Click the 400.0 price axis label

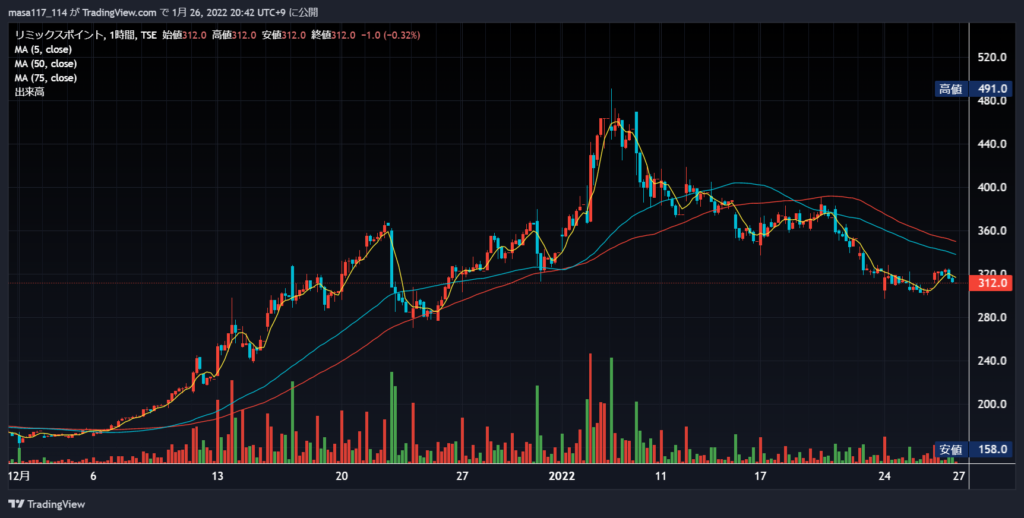pyautogui.click(x=992, y=187)
